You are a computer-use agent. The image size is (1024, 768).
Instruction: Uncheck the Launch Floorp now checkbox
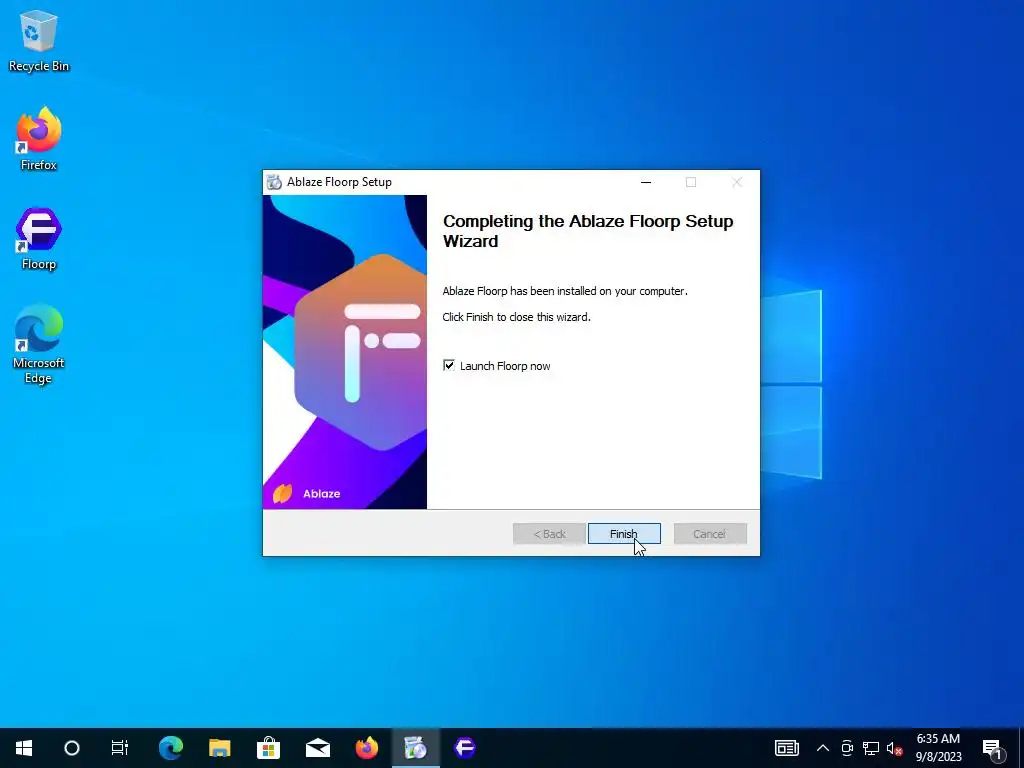click(449, 365)
